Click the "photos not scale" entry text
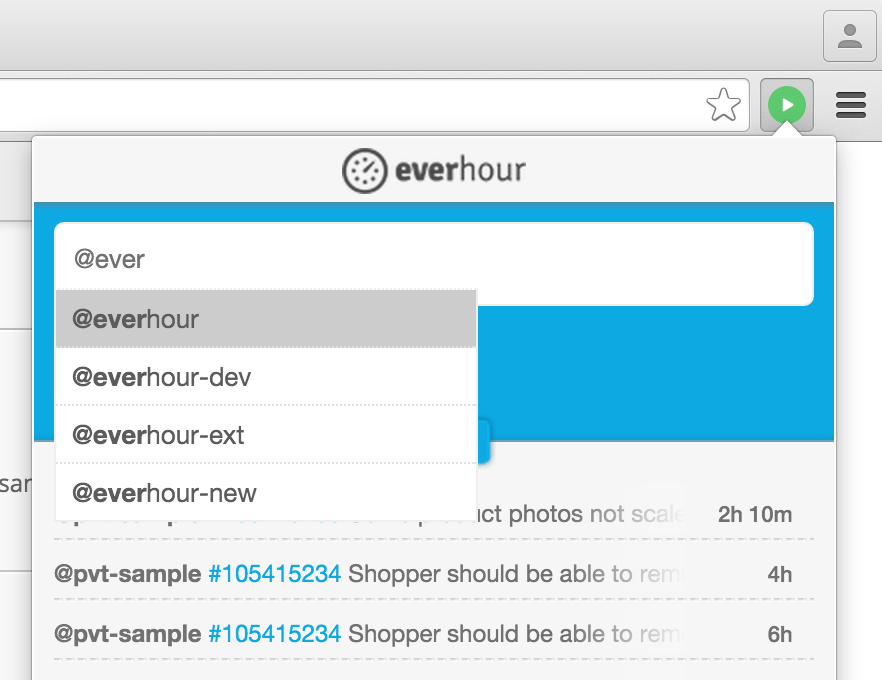The height and width of the screenshot is (680, 882). point(596,514)
